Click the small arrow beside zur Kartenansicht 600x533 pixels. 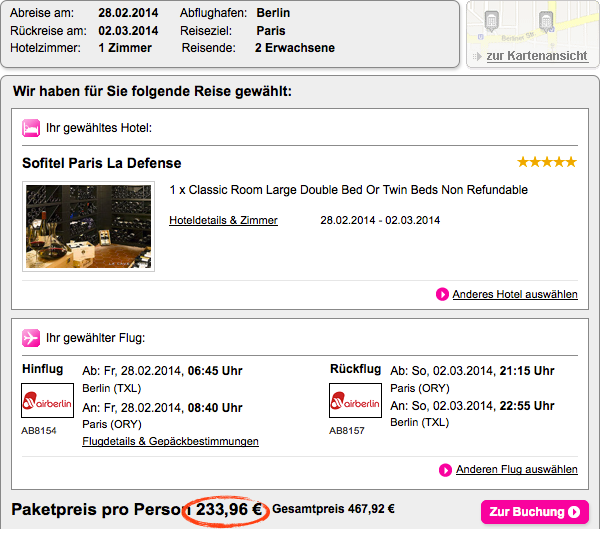477,57
